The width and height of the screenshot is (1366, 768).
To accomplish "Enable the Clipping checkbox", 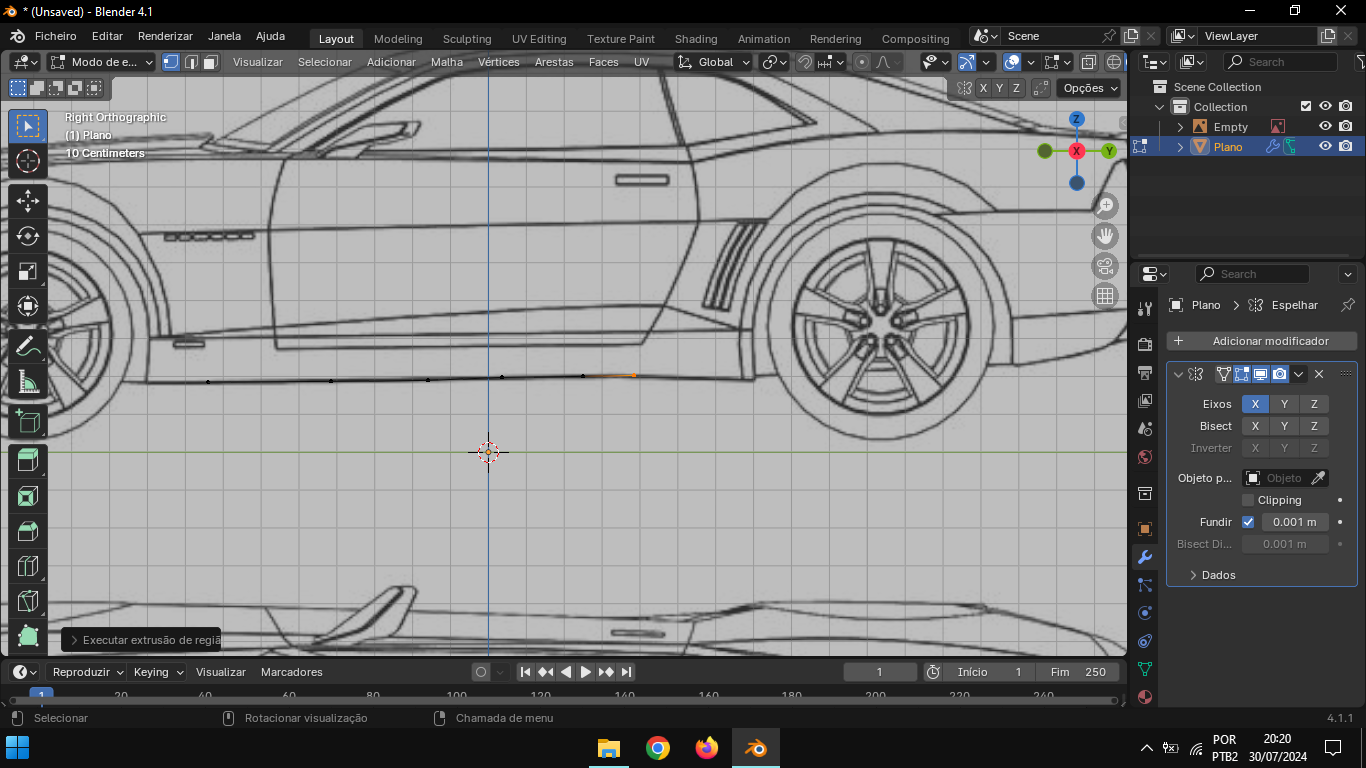I will (x=1248, y=500).
